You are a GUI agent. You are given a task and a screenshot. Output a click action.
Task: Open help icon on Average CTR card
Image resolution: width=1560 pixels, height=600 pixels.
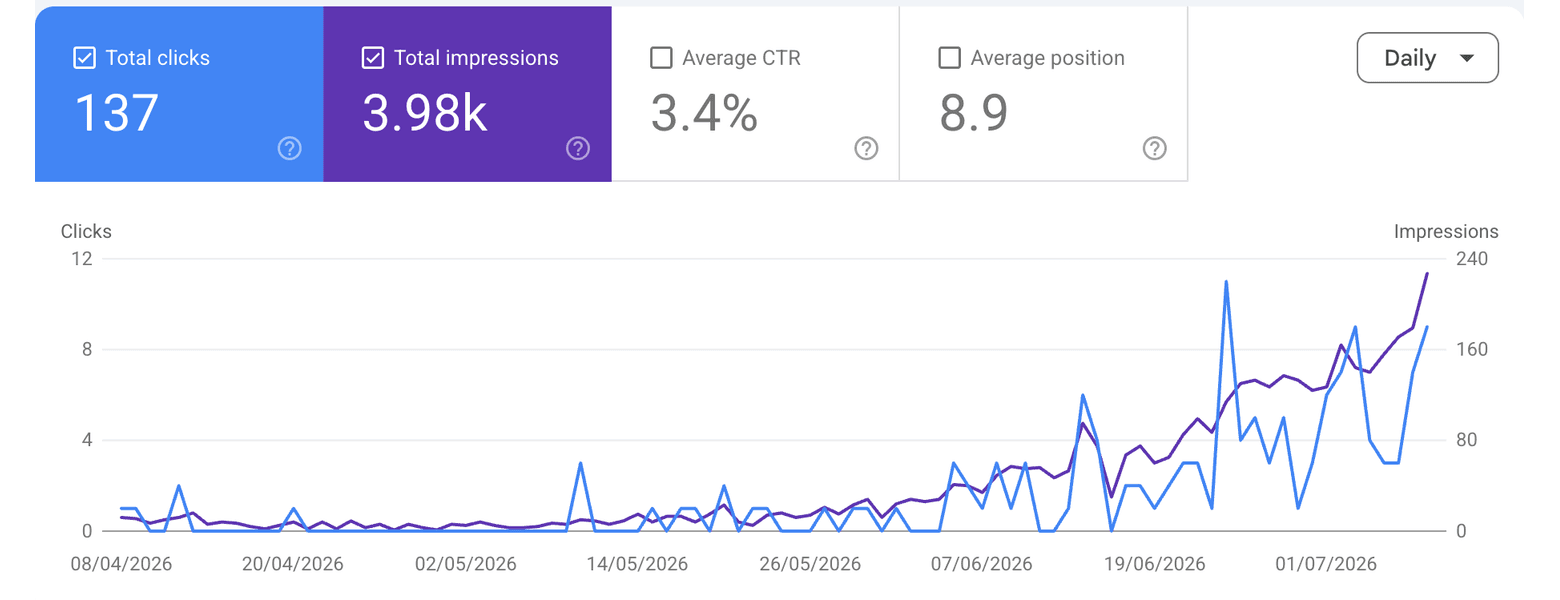pyautogui.click(x=866, y=149)
